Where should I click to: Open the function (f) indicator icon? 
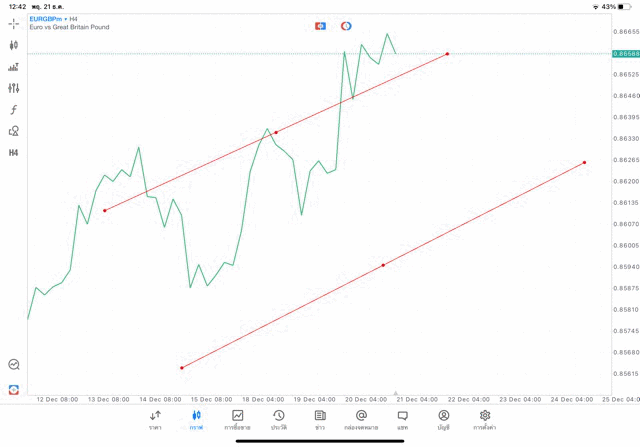tap(14, 110)
